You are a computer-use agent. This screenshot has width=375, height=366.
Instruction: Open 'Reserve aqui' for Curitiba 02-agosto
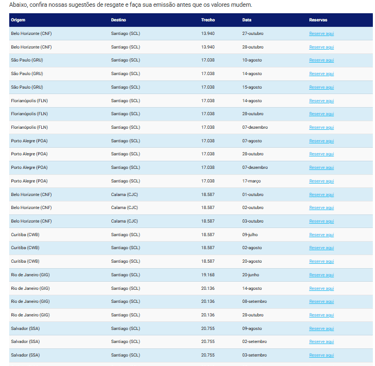click(x=321, y=248)
